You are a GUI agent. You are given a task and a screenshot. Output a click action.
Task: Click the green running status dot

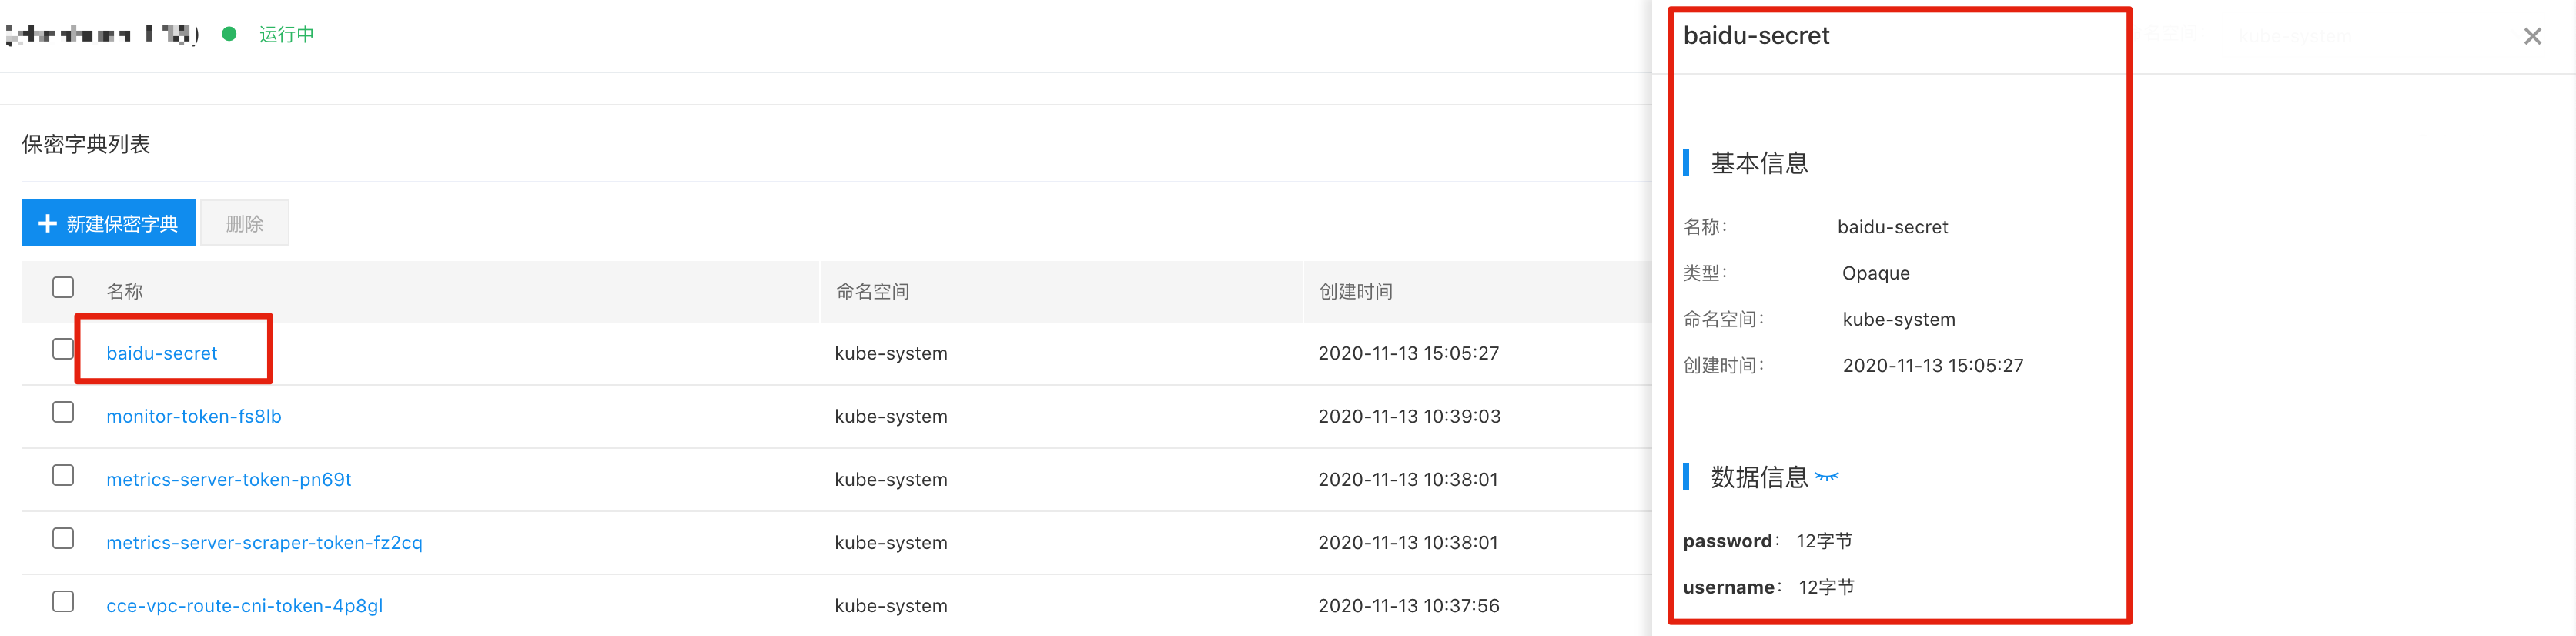(229, 34)
